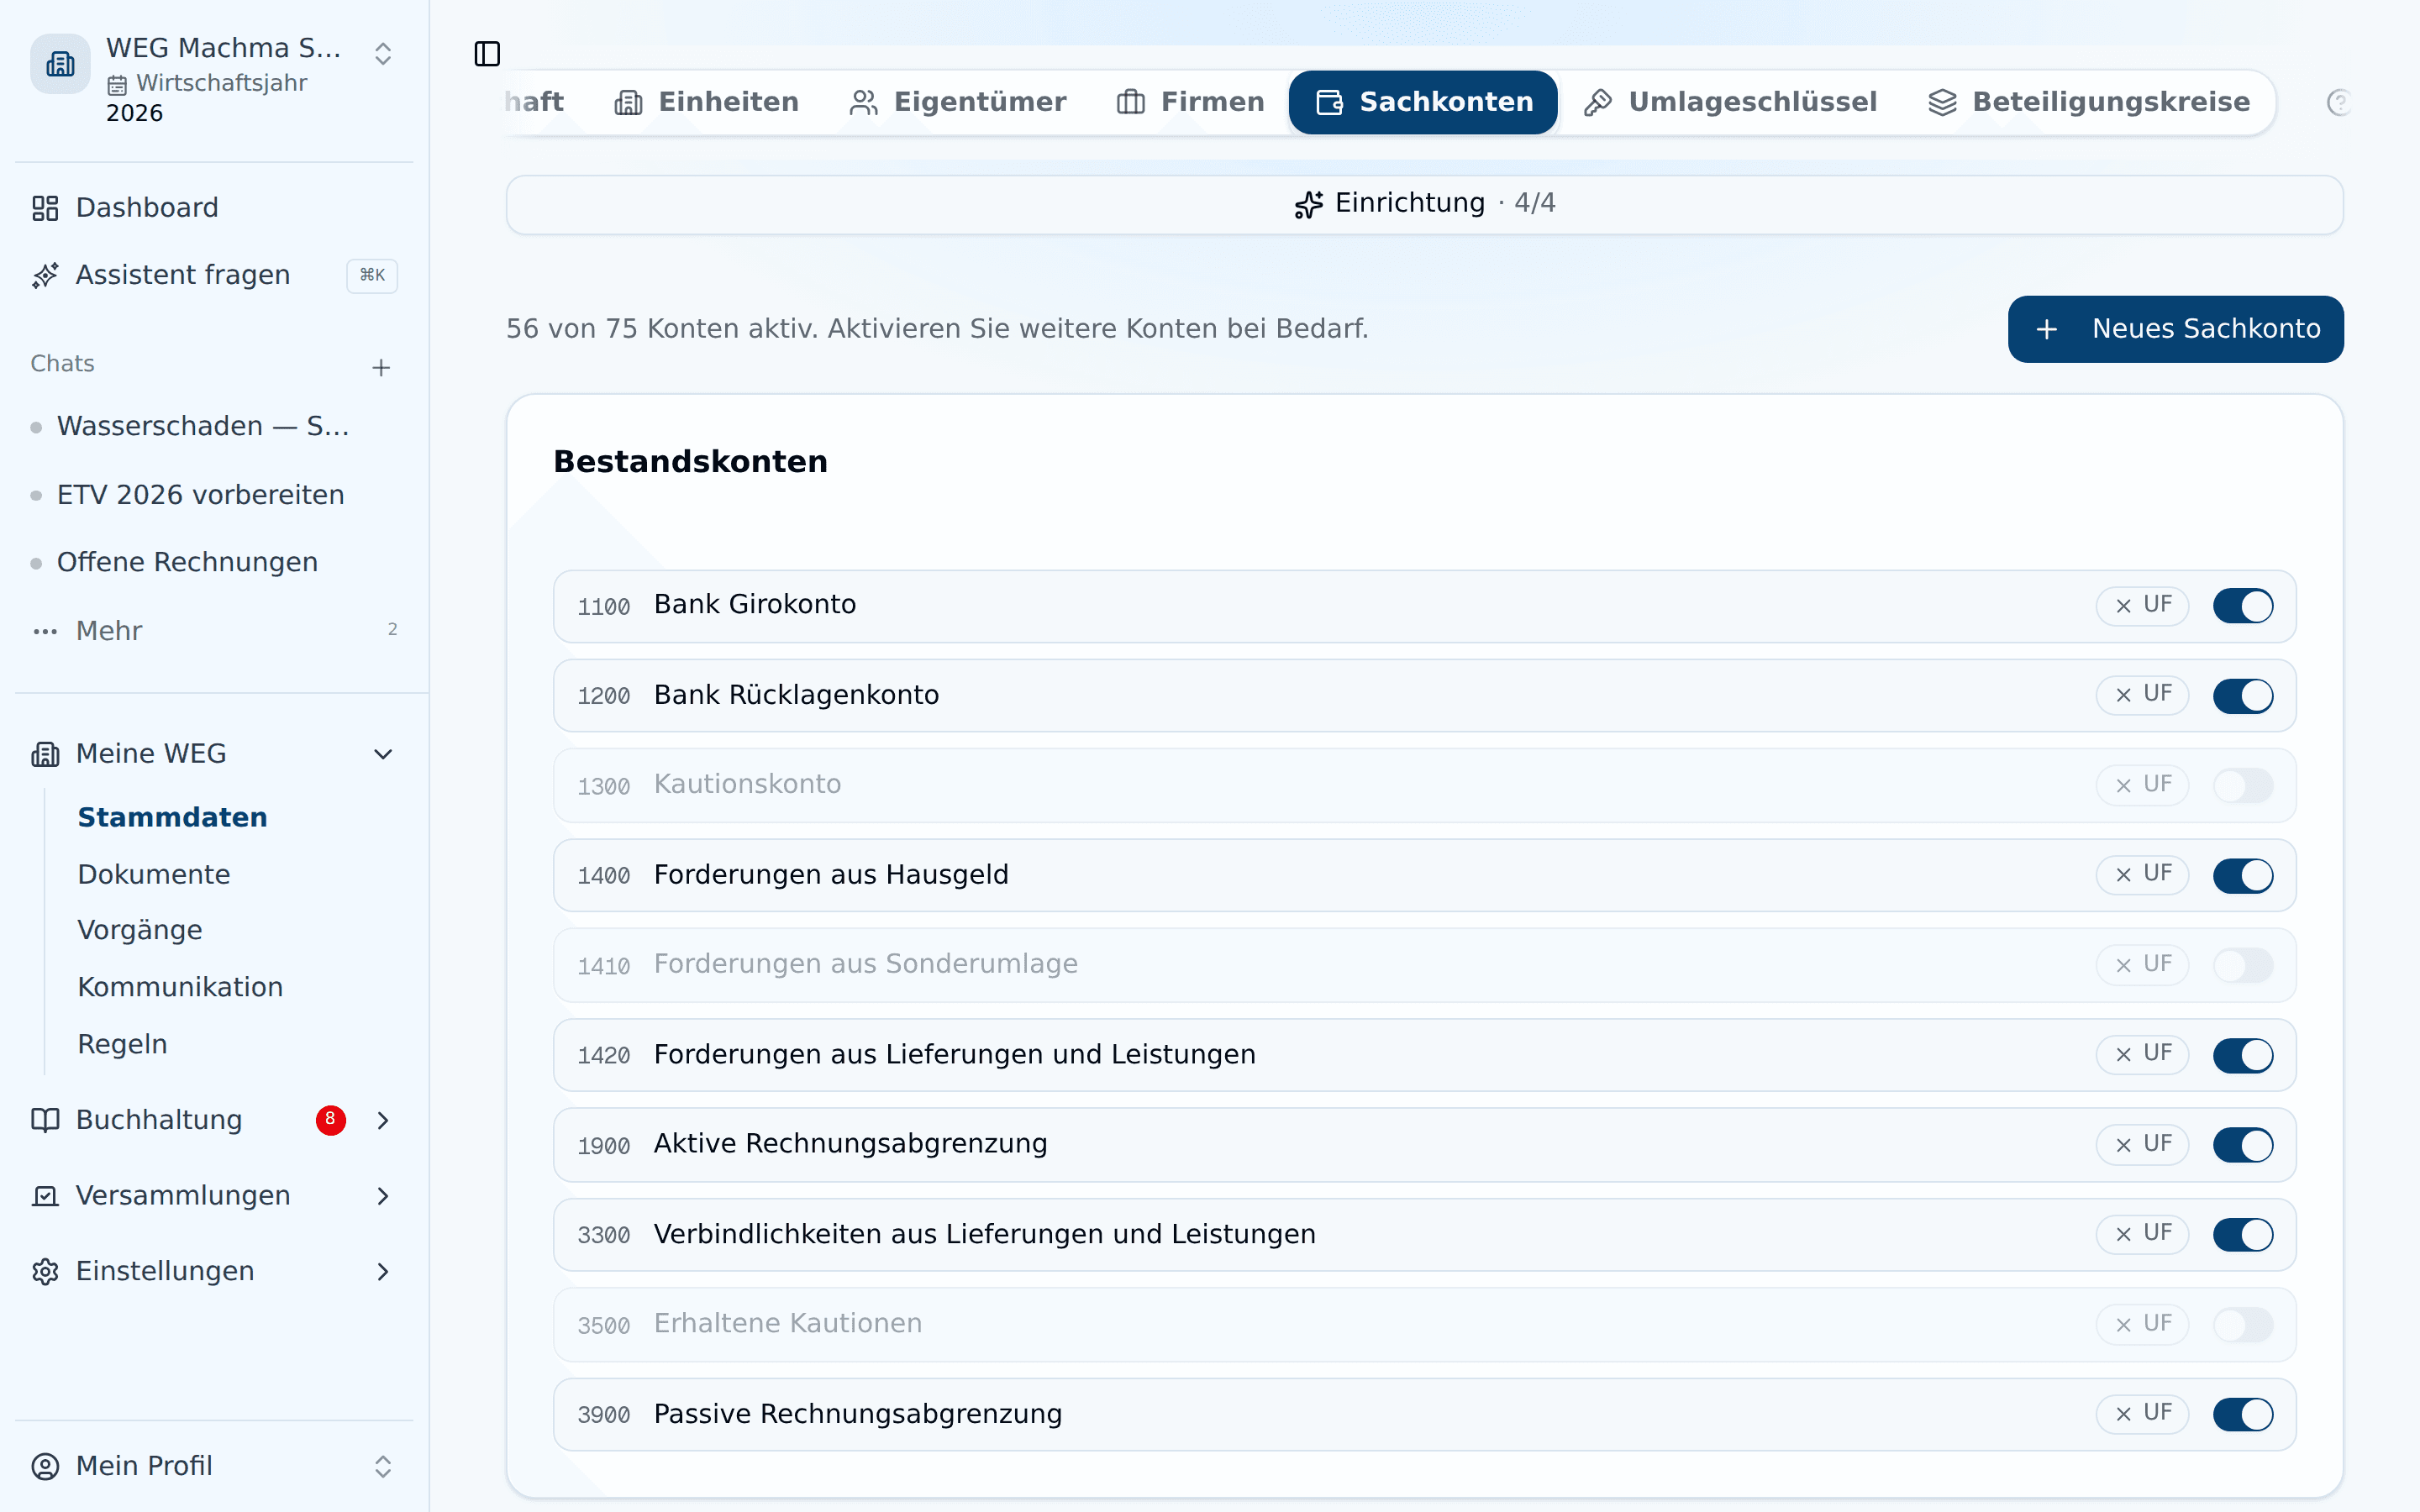Toggle the sidebar panel icon
2420x1512 pixels.
[487, 54]
